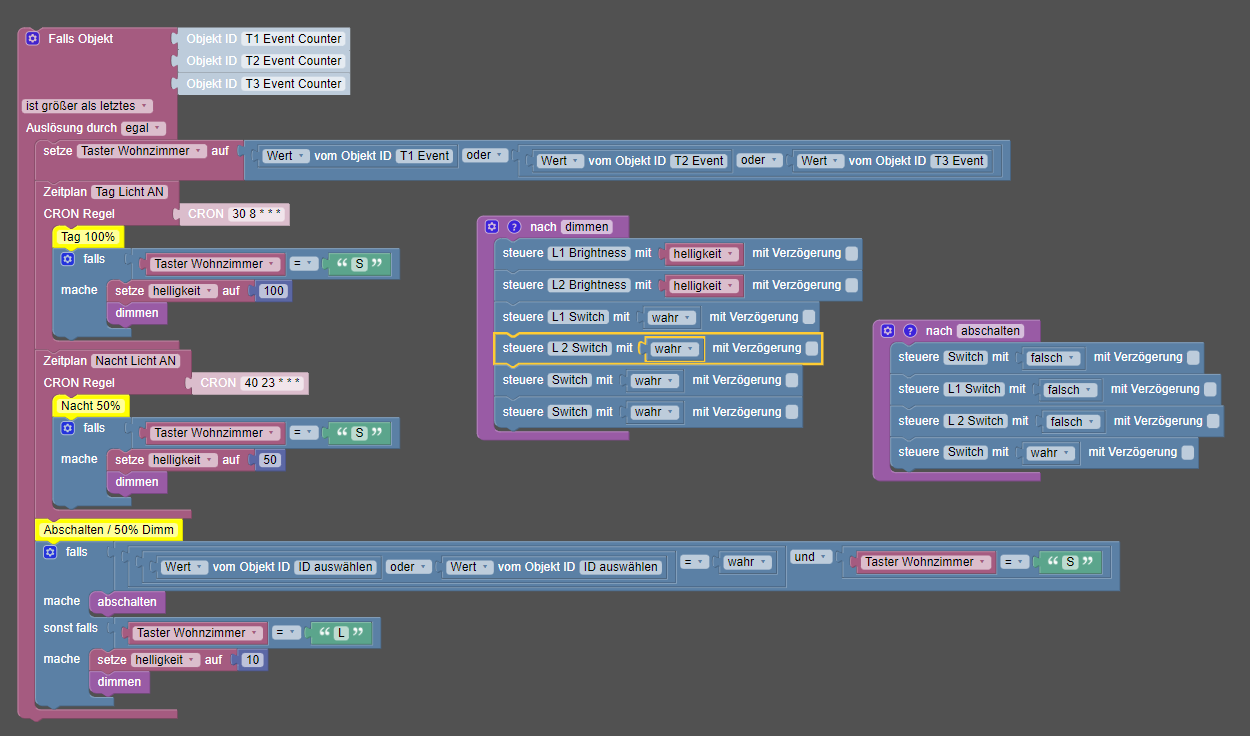Tick Verzögerung checkbox for L2 Brightness

point(851,285)
